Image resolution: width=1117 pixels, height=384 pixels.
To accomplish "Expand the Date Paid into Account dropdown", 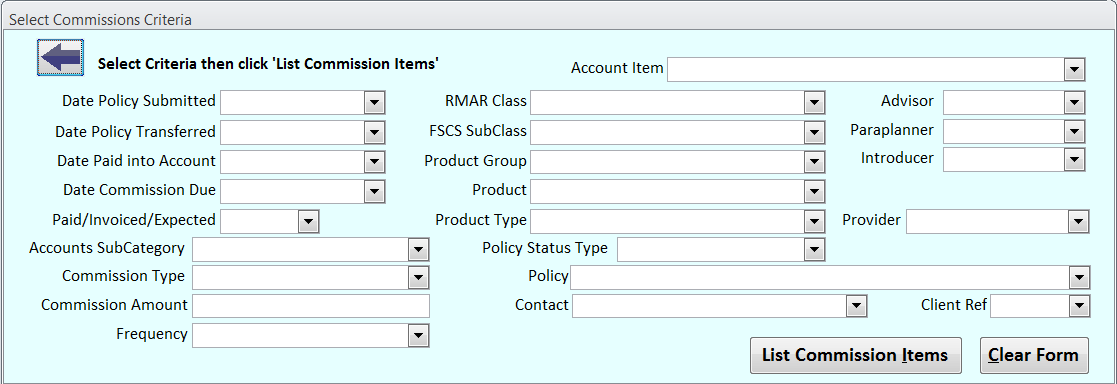I will 375,162.
